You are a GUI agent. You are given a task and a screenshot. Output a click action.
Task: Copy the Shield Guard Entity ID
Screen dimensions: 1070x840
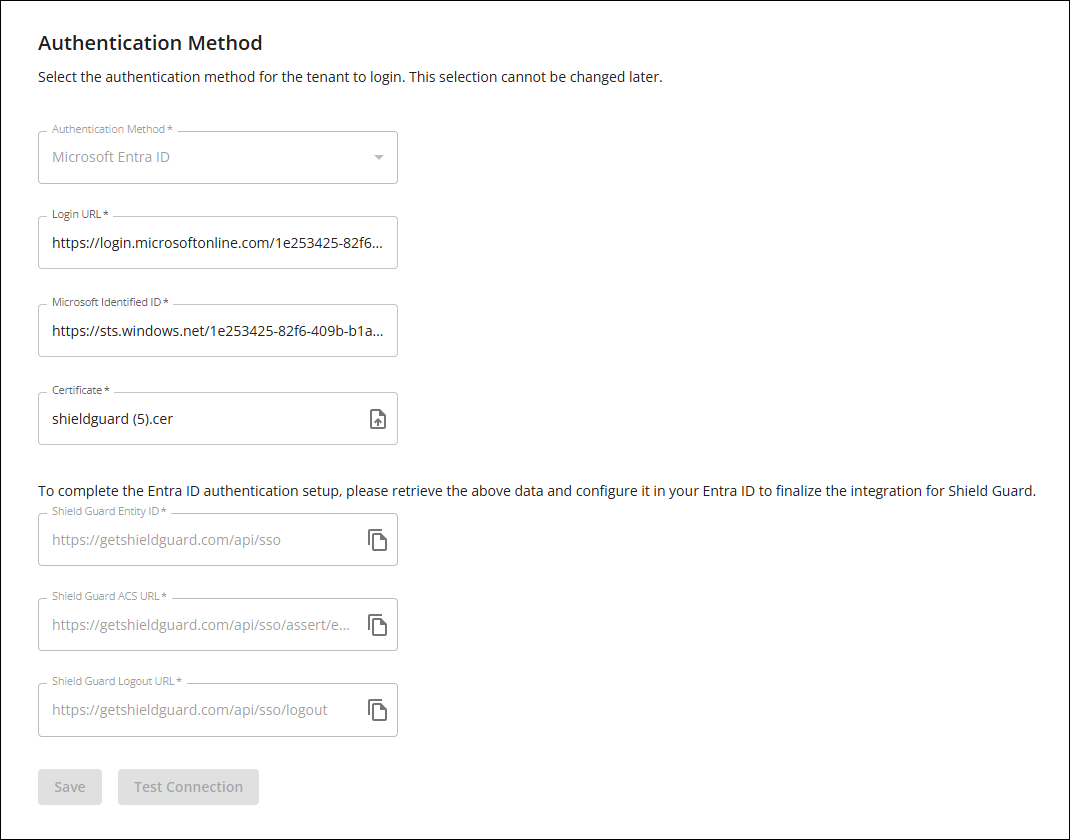tap(377, 540)
